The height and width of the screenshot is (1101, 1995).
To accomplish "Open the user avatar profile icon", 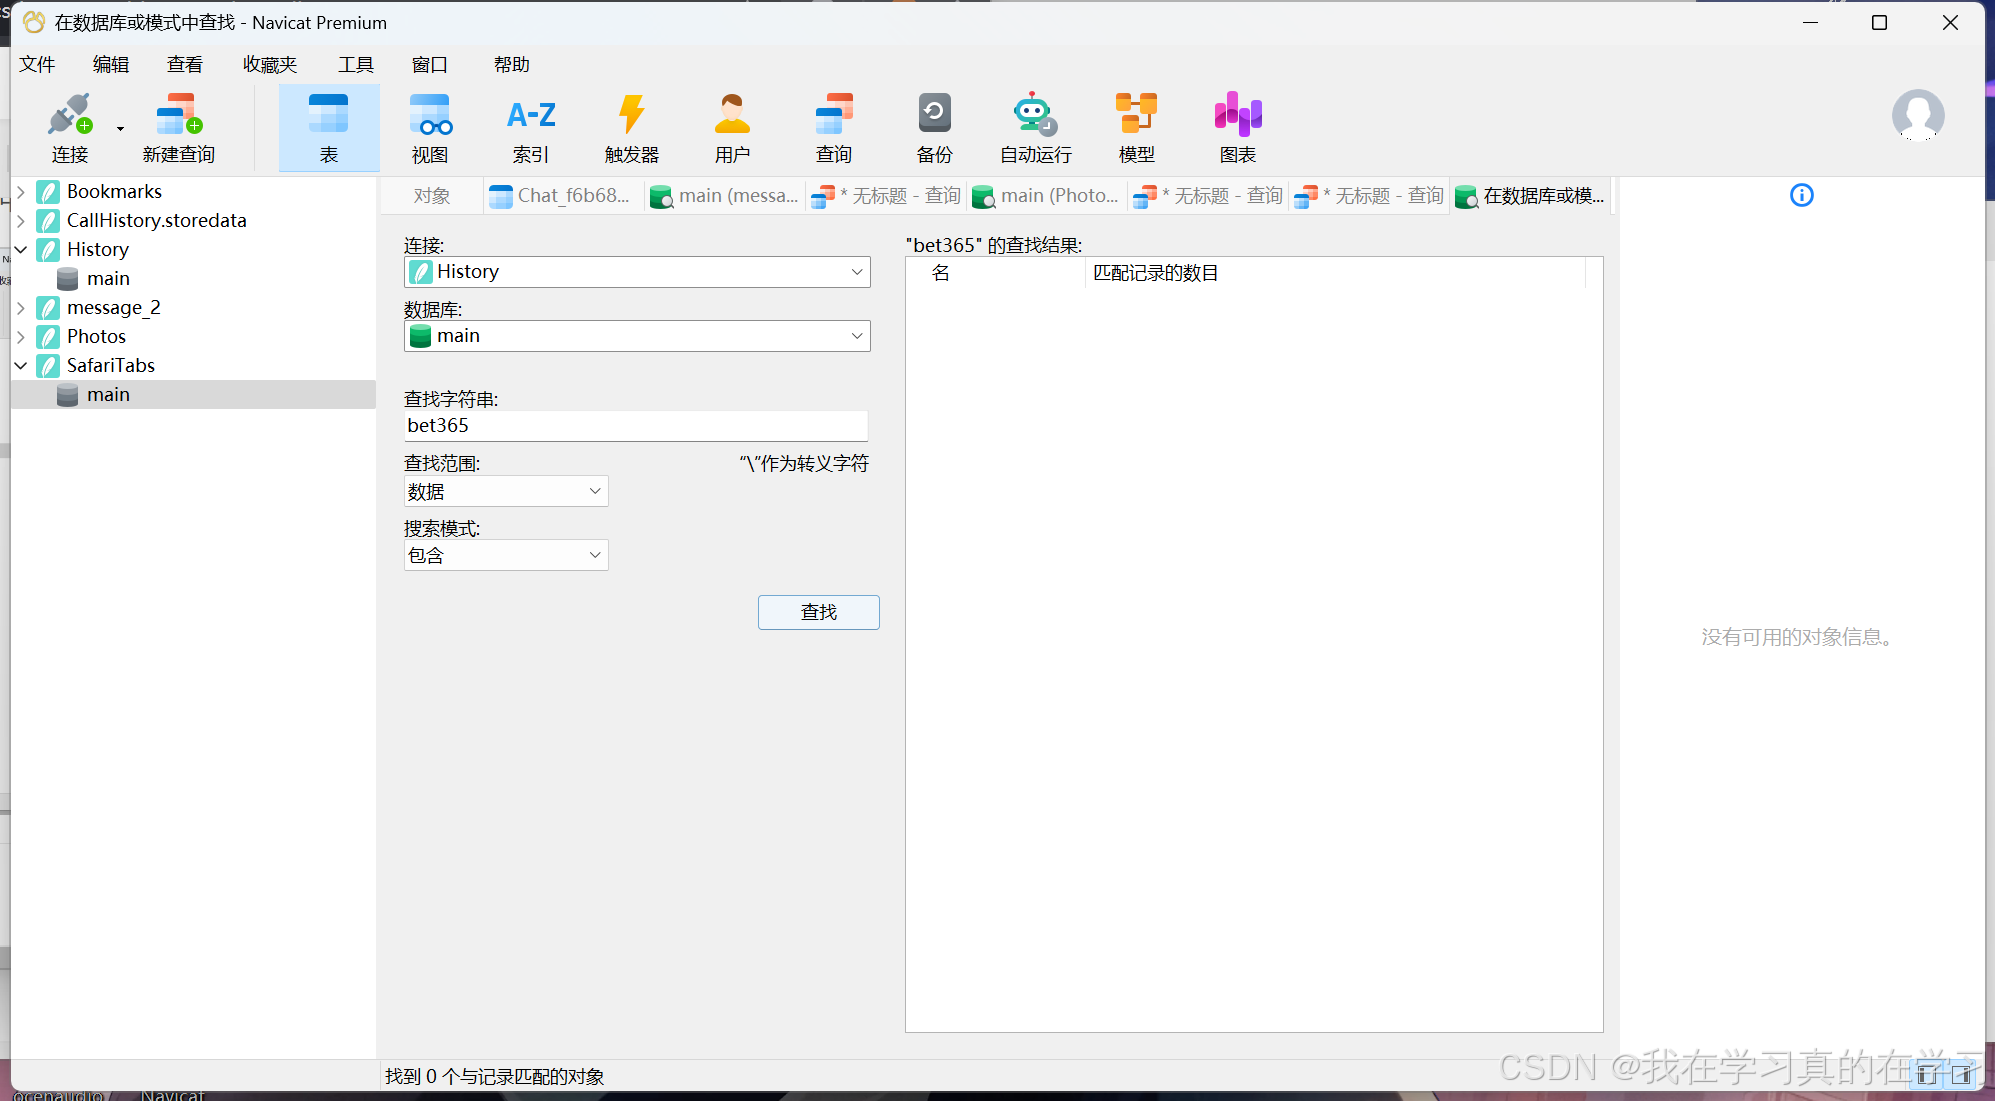I will (1917, 115).
